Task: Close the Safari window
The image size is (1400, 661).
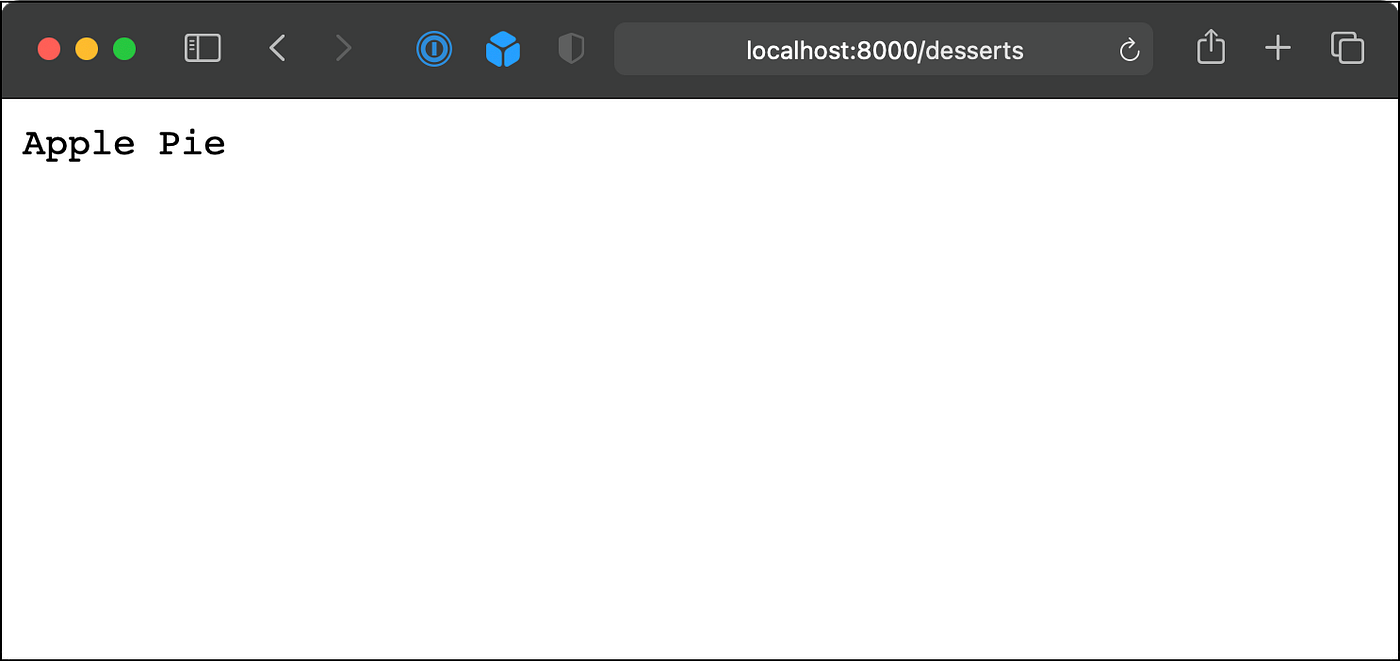Action: click(49, 49)
